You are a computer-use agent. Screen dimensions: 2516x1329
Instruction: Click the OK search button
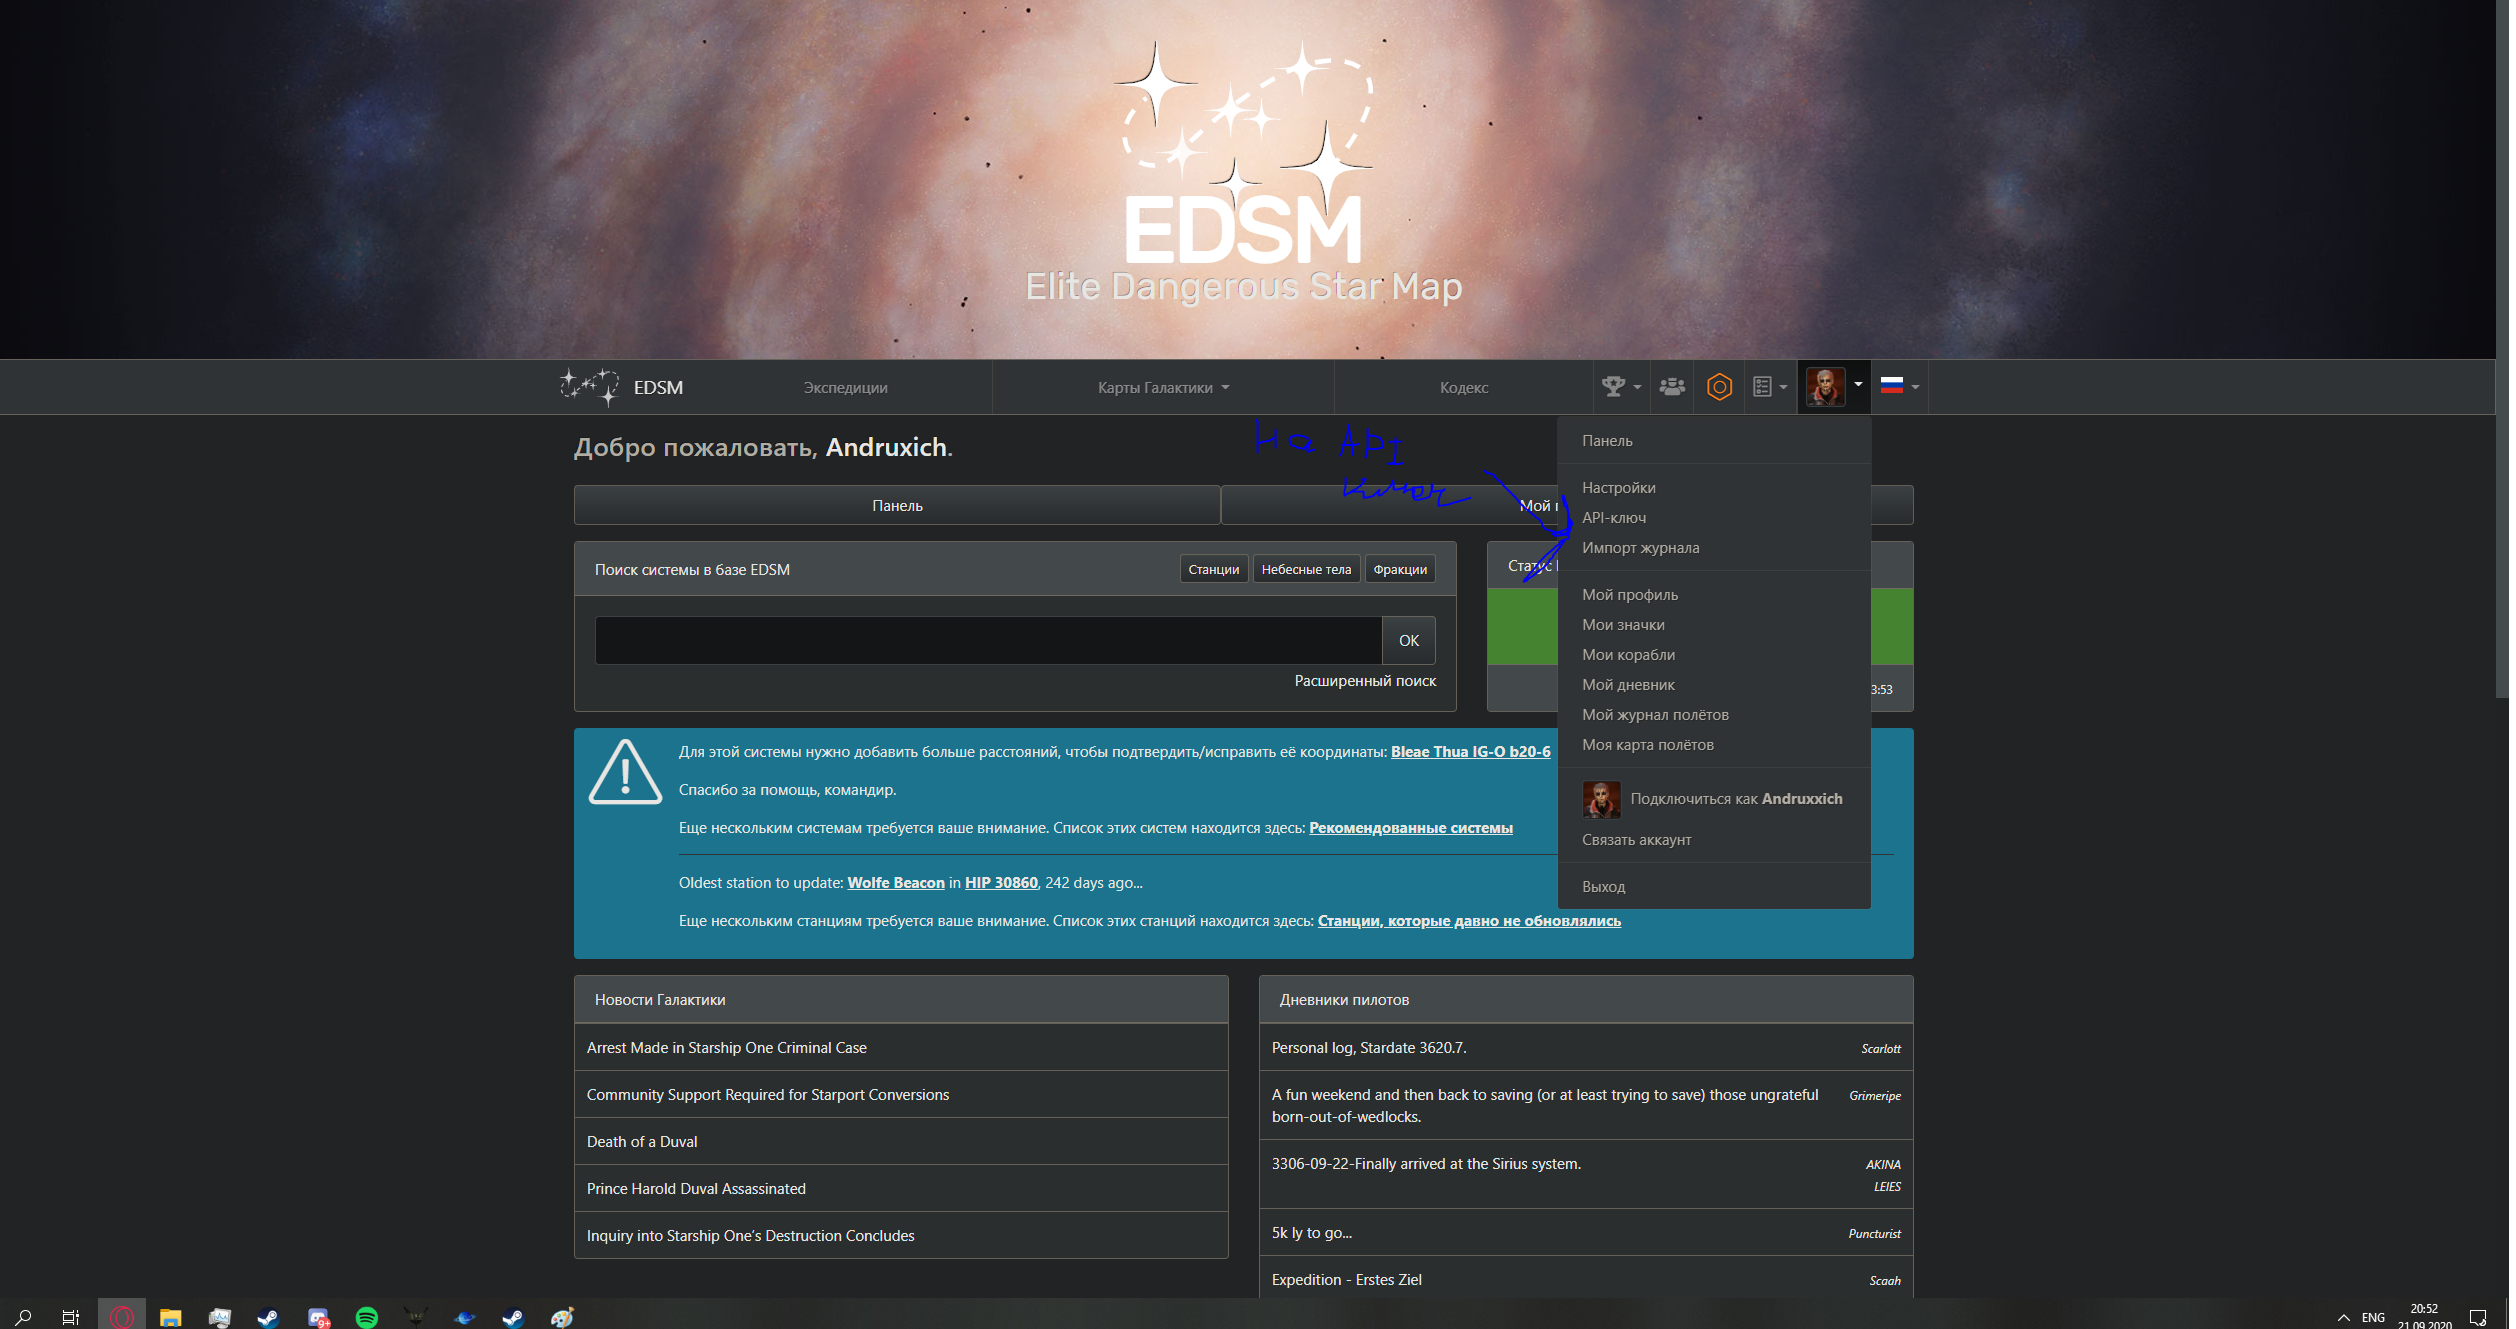(x=1409, y=640)
